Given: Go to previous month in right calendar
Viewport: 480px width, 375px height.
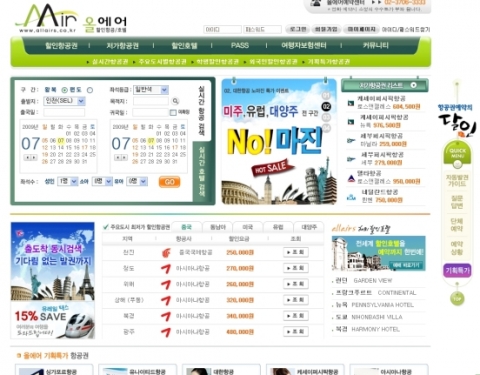Looking at the screenshot, I should [x=117, y=157].
